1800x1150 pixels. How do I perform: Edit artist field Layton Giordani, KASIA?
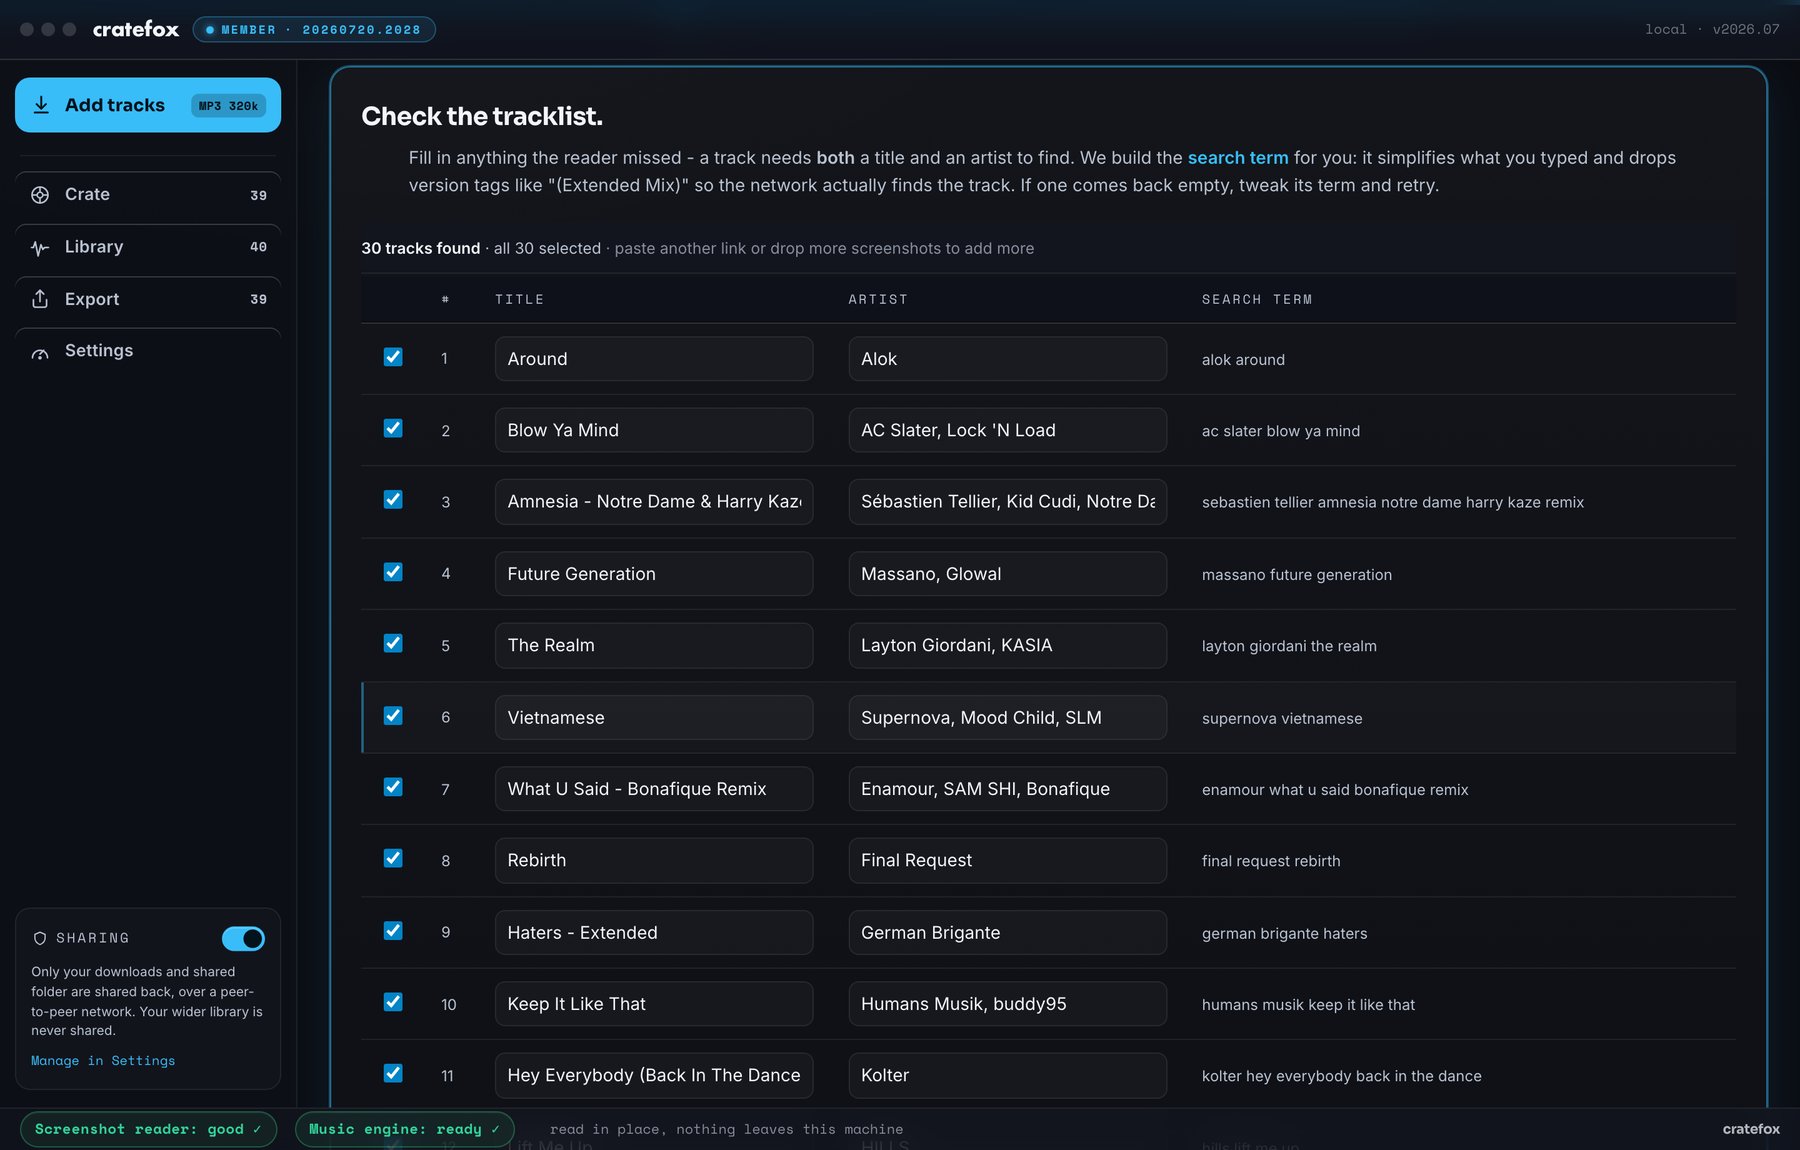pos(1008,645)
